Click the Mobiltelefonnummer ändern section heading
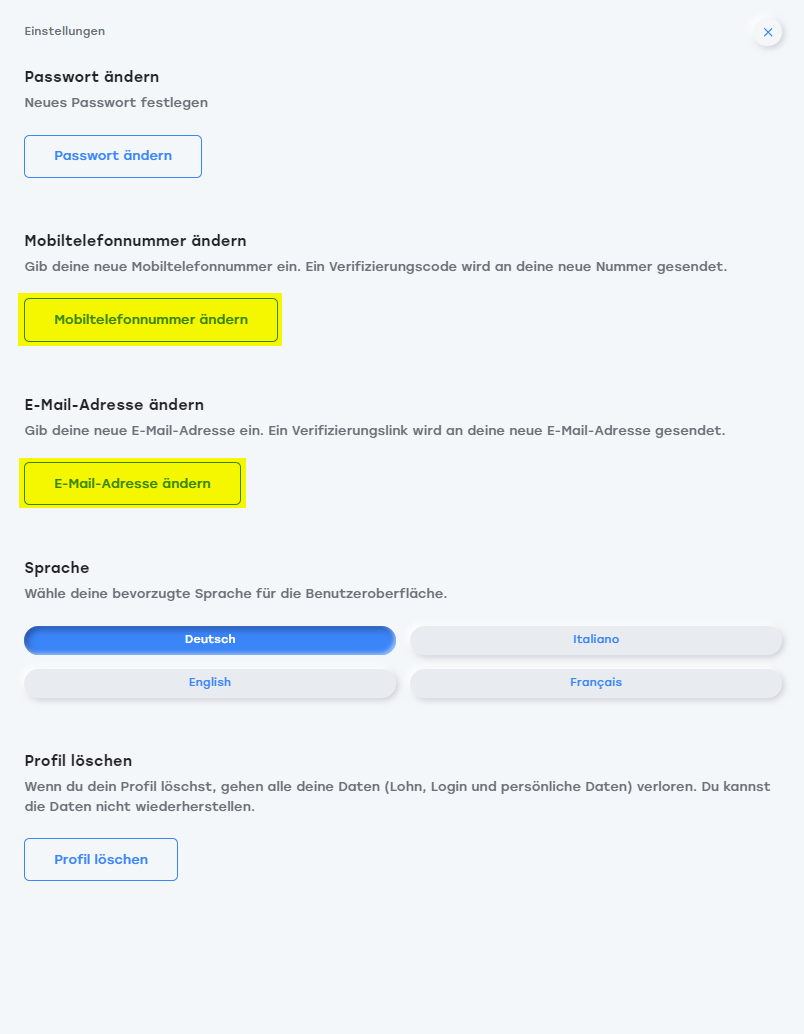804x1034 pixels. pyautogui.click(x=135, y=241)
